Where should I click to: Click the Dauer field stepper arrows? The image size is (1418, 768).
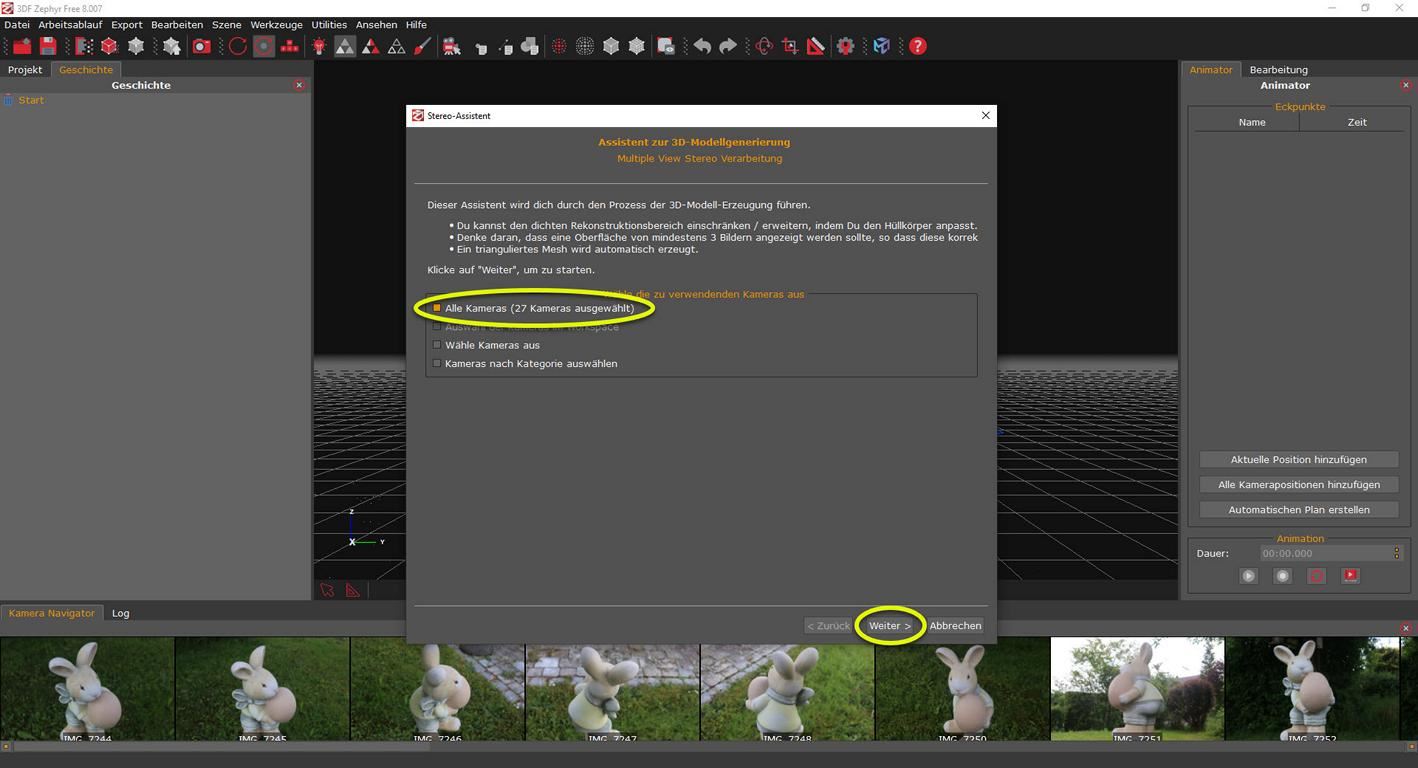point(1397,553)
